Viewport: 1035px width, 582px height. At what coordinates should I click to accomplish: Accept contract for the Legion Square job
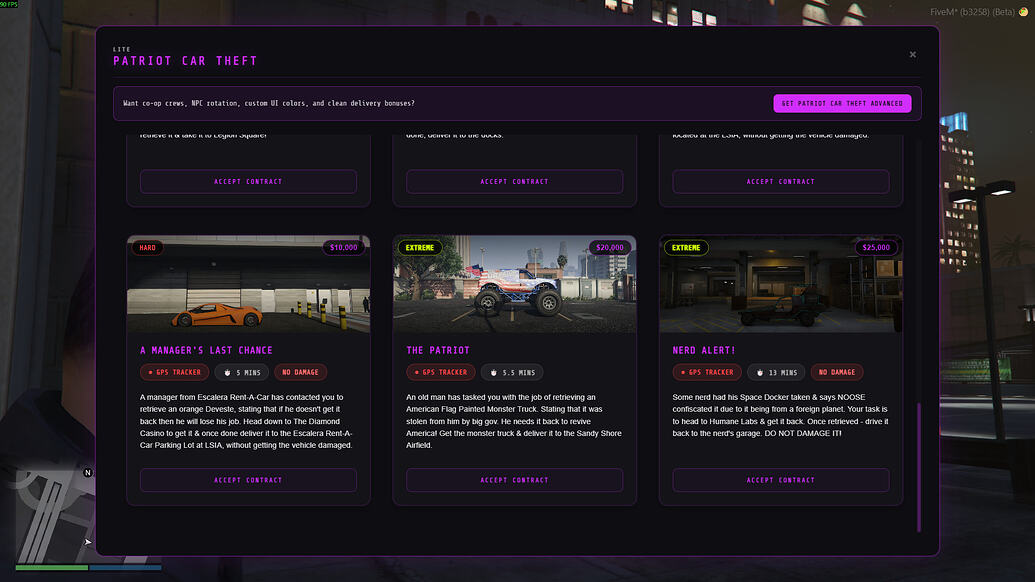pyautogui.click(x=248, y=181)
